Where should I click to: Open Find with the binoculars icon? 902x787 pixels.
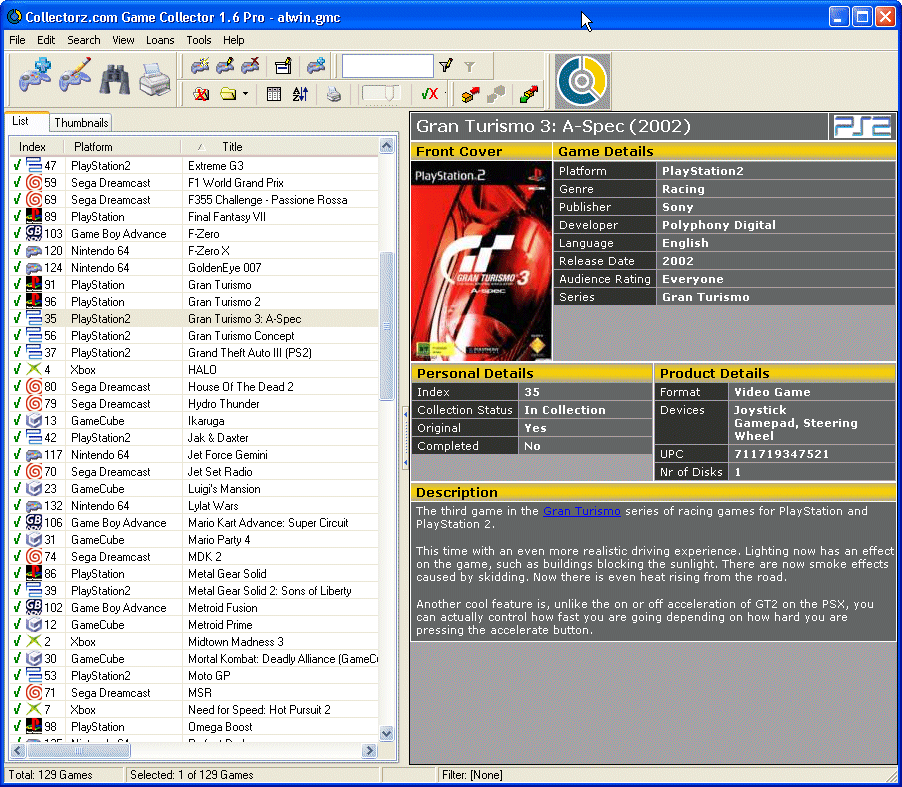114,79
